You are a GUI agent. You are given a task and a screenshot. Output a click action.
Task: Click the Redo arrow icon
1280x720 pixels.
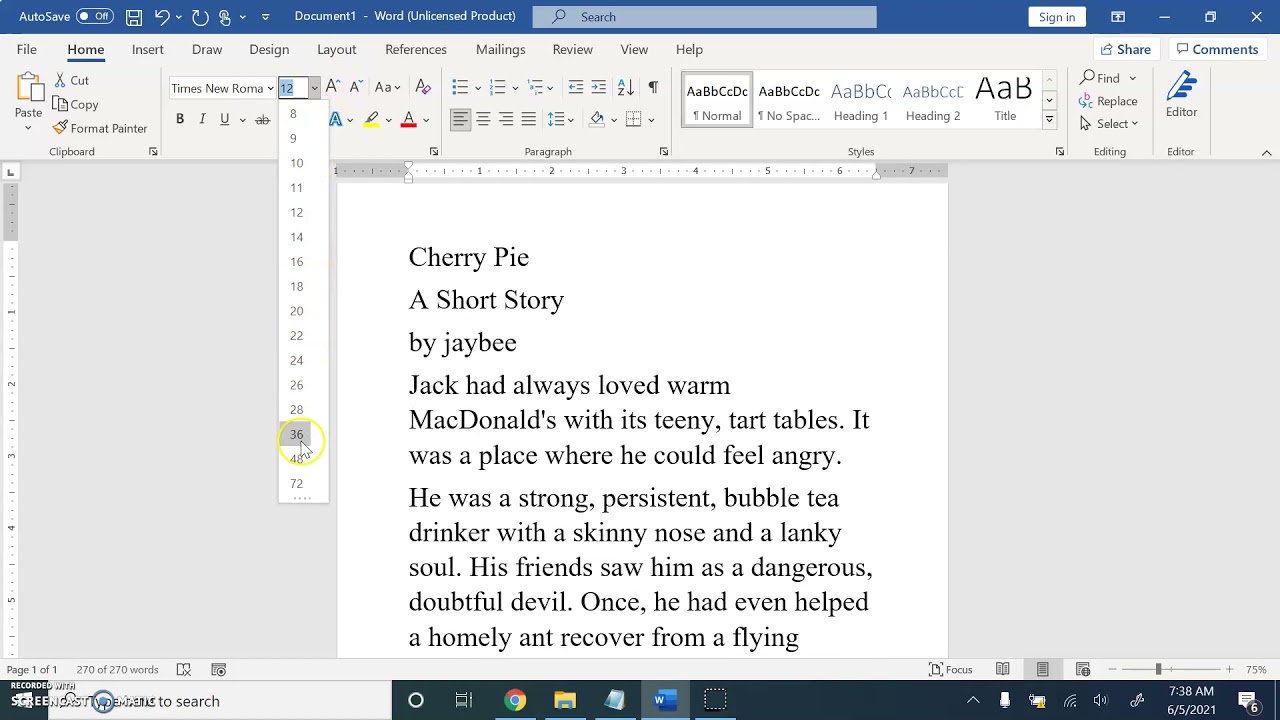200,17
